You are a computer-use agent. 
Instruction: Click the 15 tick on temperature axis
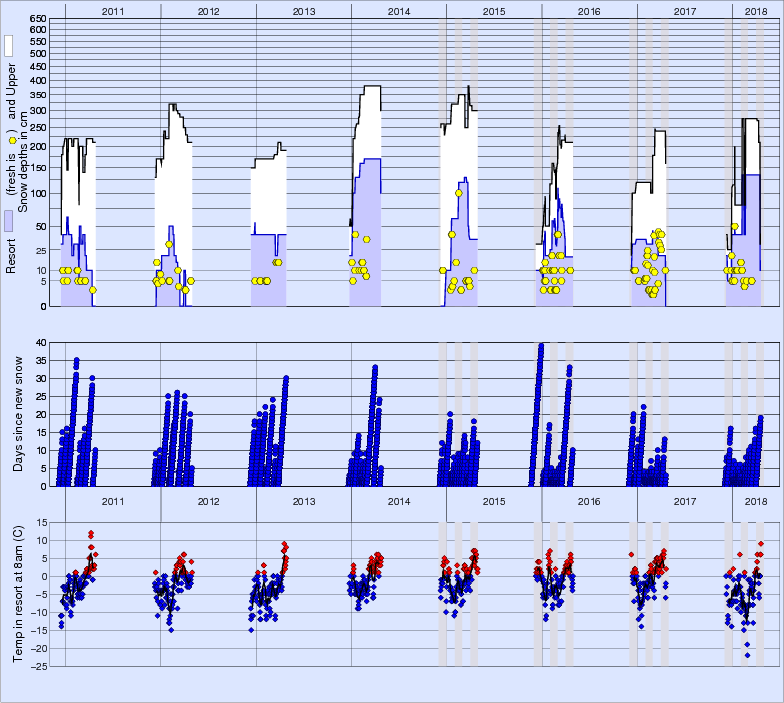[41, 522]
